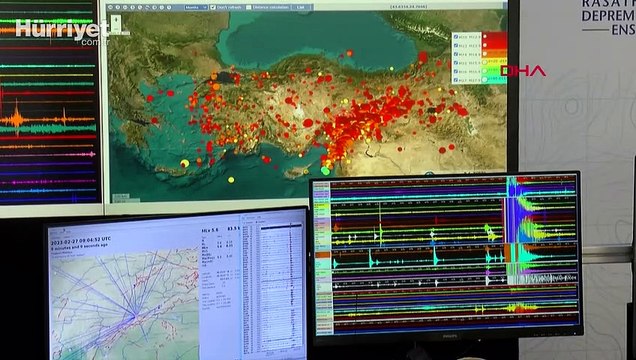Uncheck the top magnitude legend checkbox

pyautogui.click(x=456, y=36)
